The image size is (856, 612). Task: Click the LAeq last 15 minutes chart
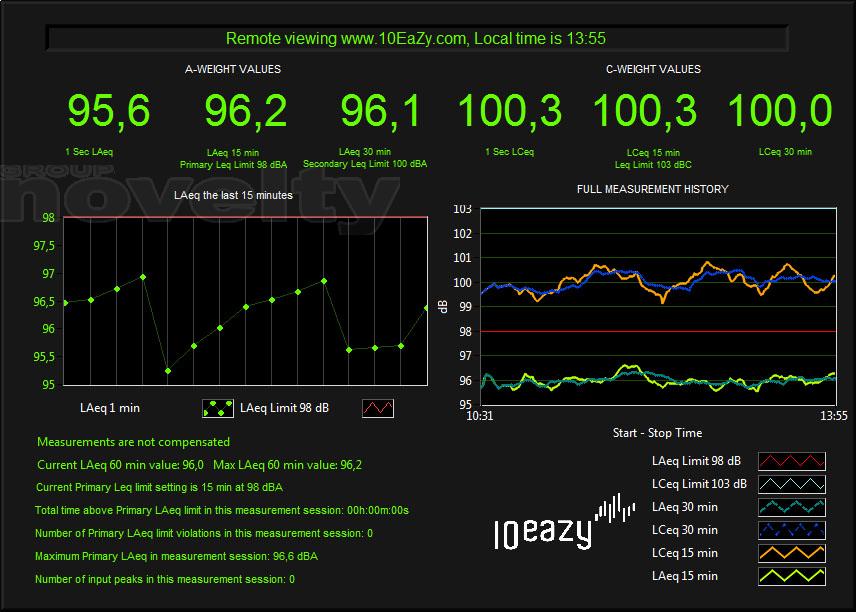246,301
